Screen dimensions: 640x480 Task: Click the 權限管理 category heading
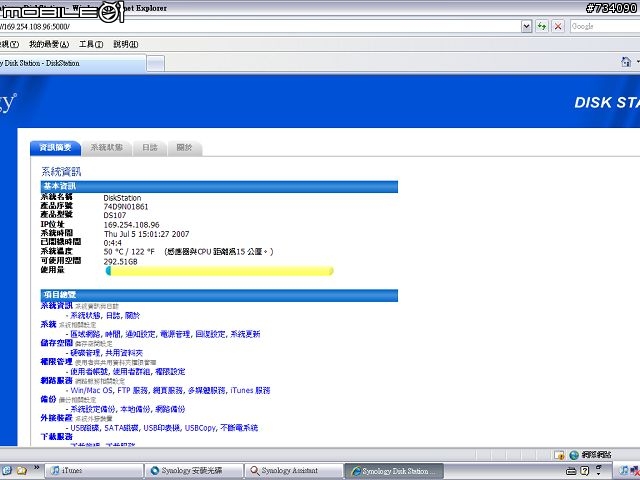coord(56,362)
